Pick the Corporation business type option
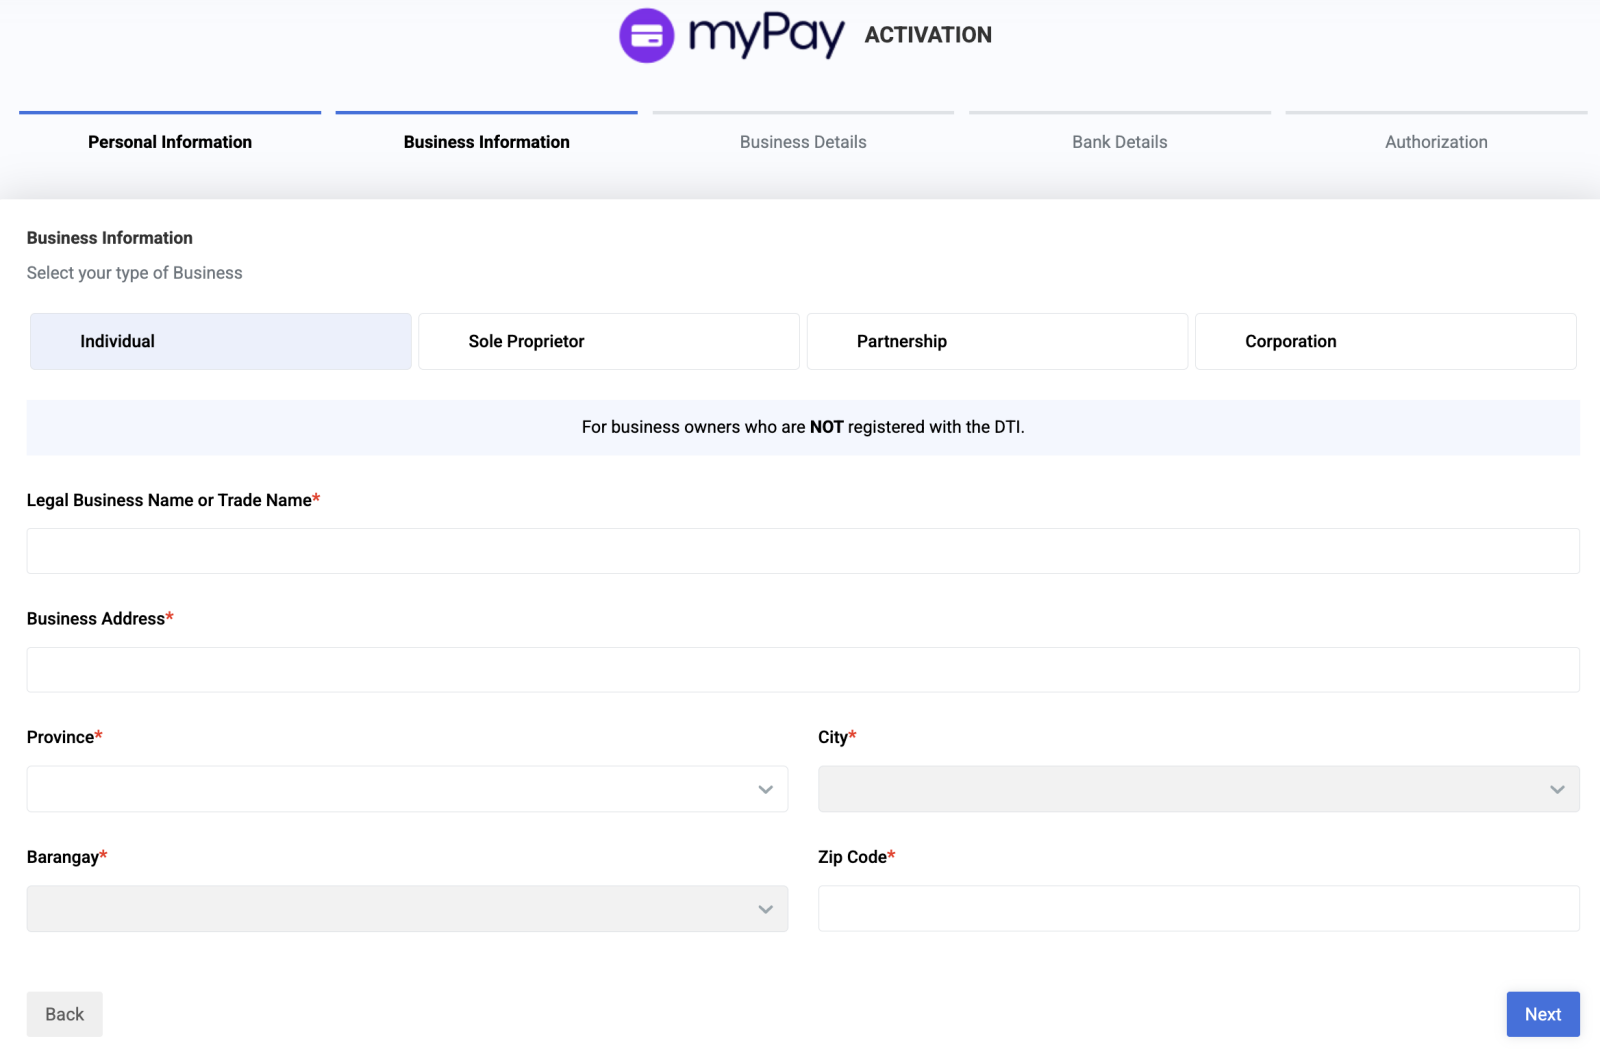Viewport: 1600px width, 1054px height. [1385, 341]
